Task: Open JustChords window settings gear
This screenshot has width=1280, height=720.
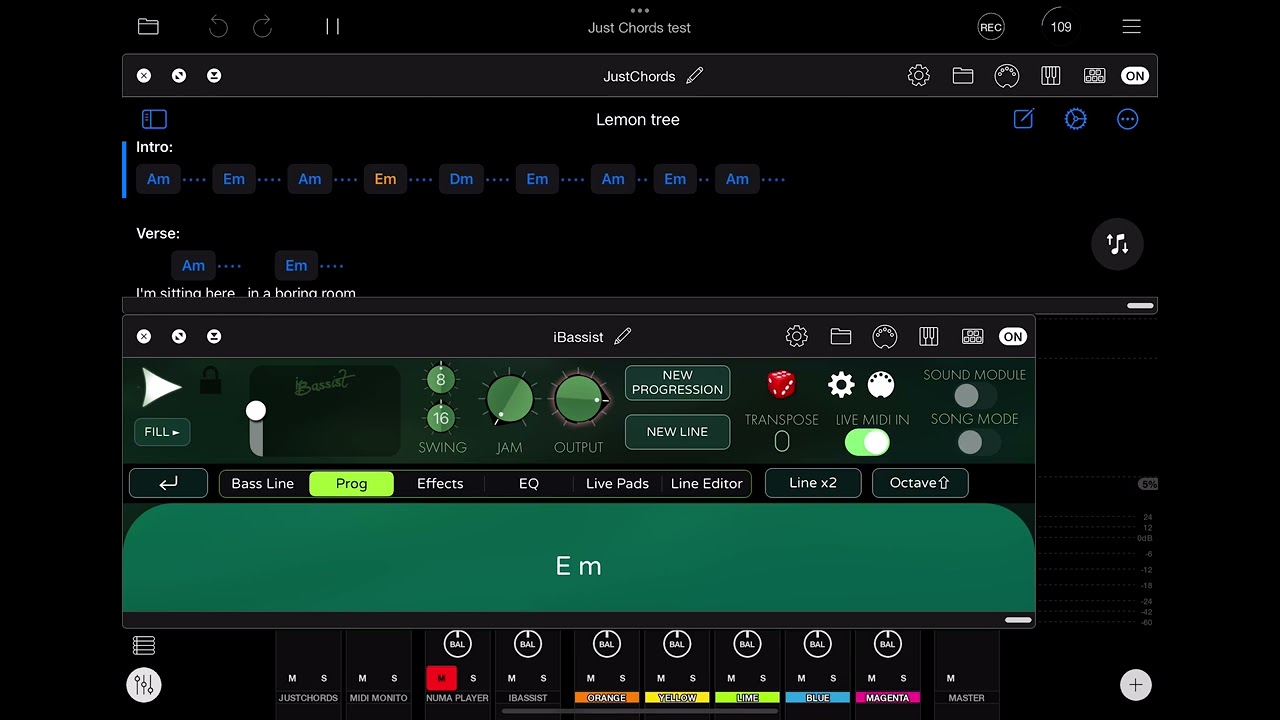Action: (918, 76)
